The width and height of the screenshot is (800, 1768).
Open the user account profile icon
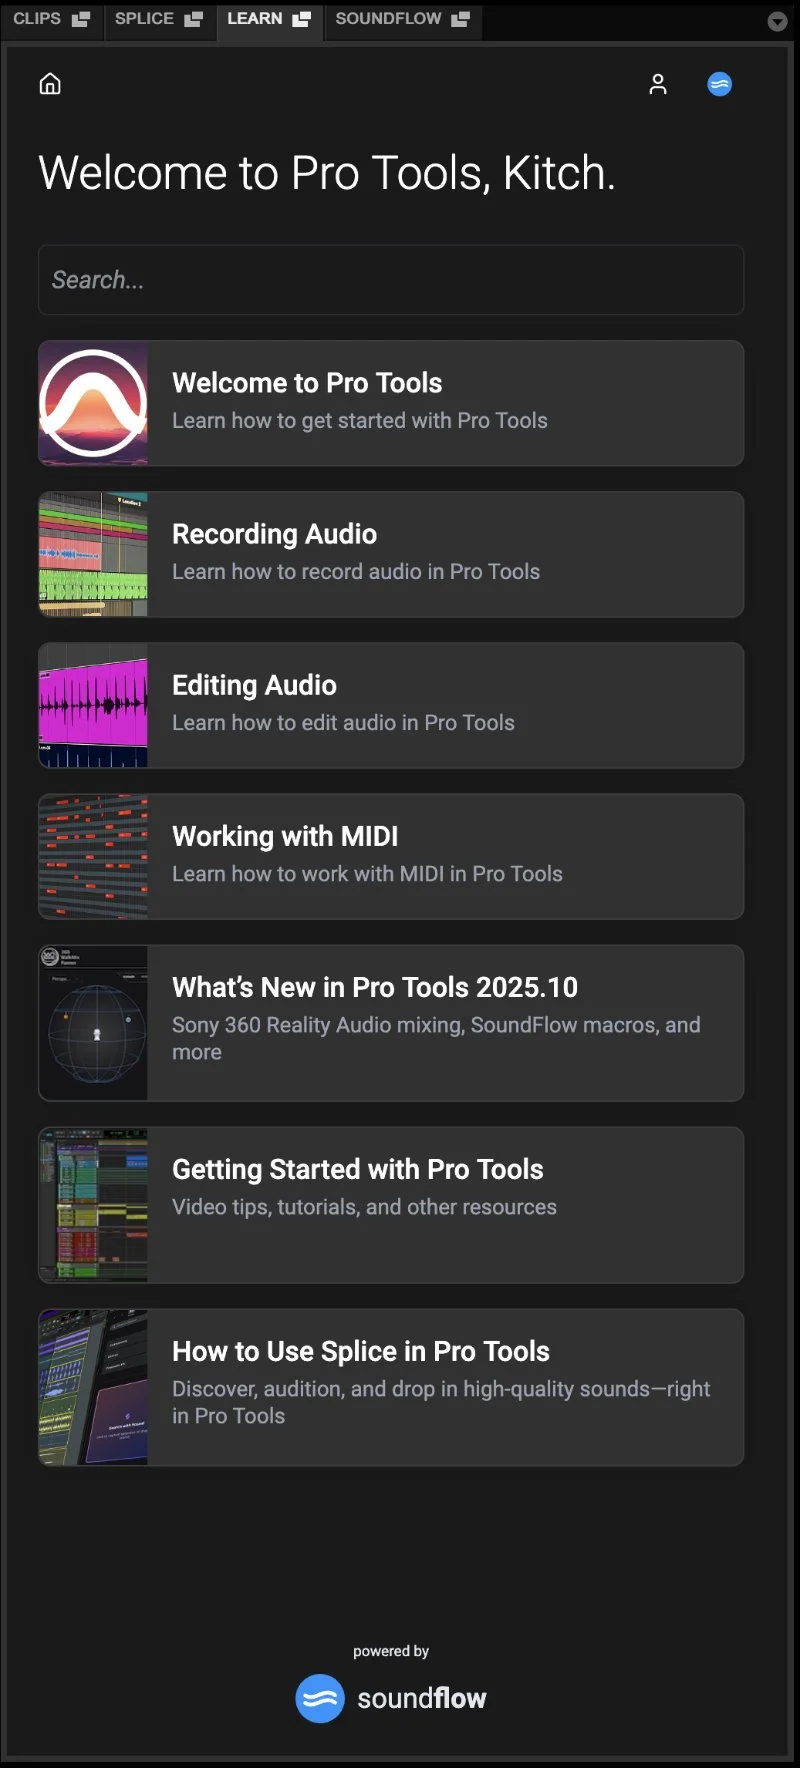tap(658, 84)
